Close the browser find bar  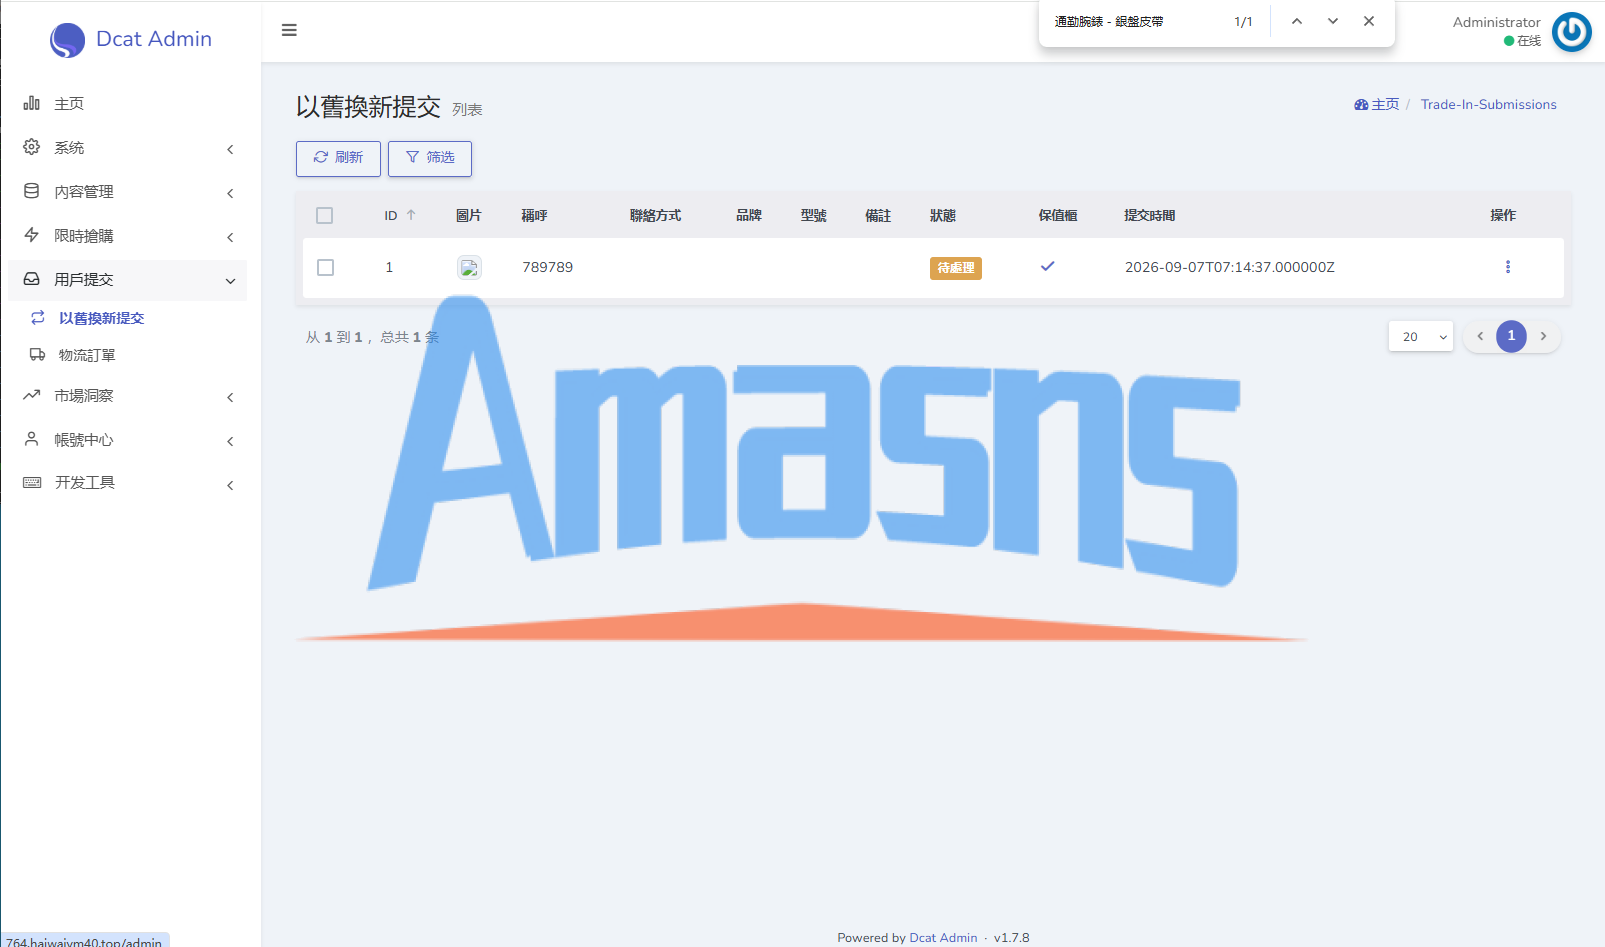(1369, 21)
